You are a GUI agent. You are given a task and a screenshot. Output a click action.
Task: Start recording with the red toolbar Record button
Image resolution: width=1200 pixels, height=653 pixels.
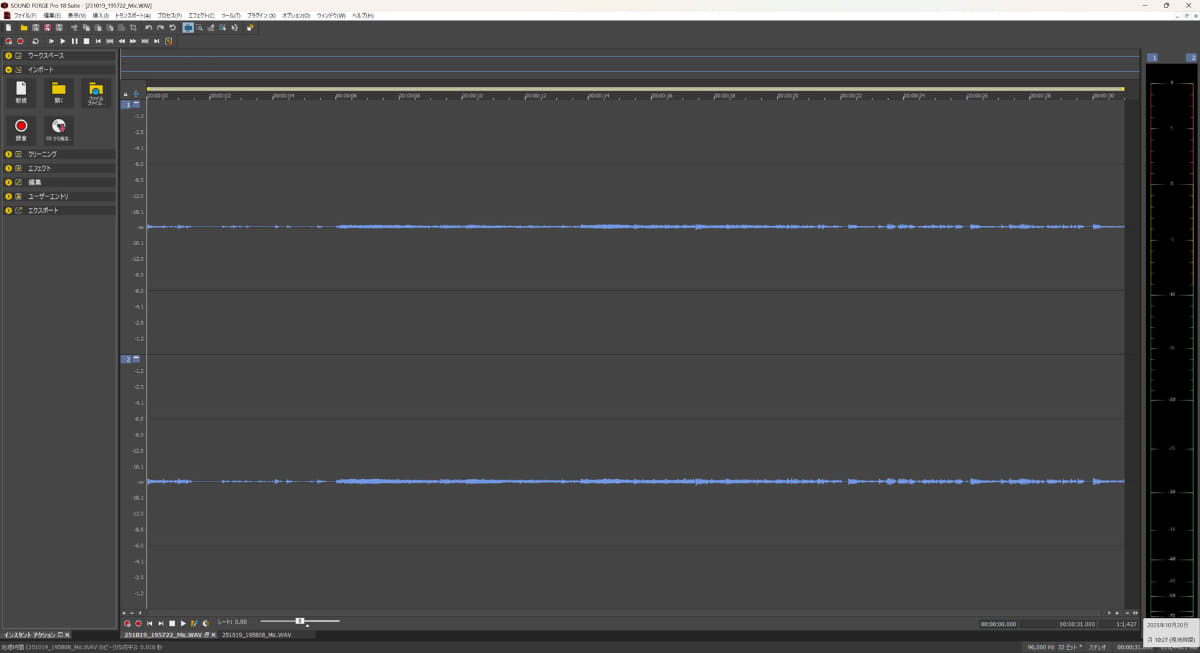(x=20, y=41)
